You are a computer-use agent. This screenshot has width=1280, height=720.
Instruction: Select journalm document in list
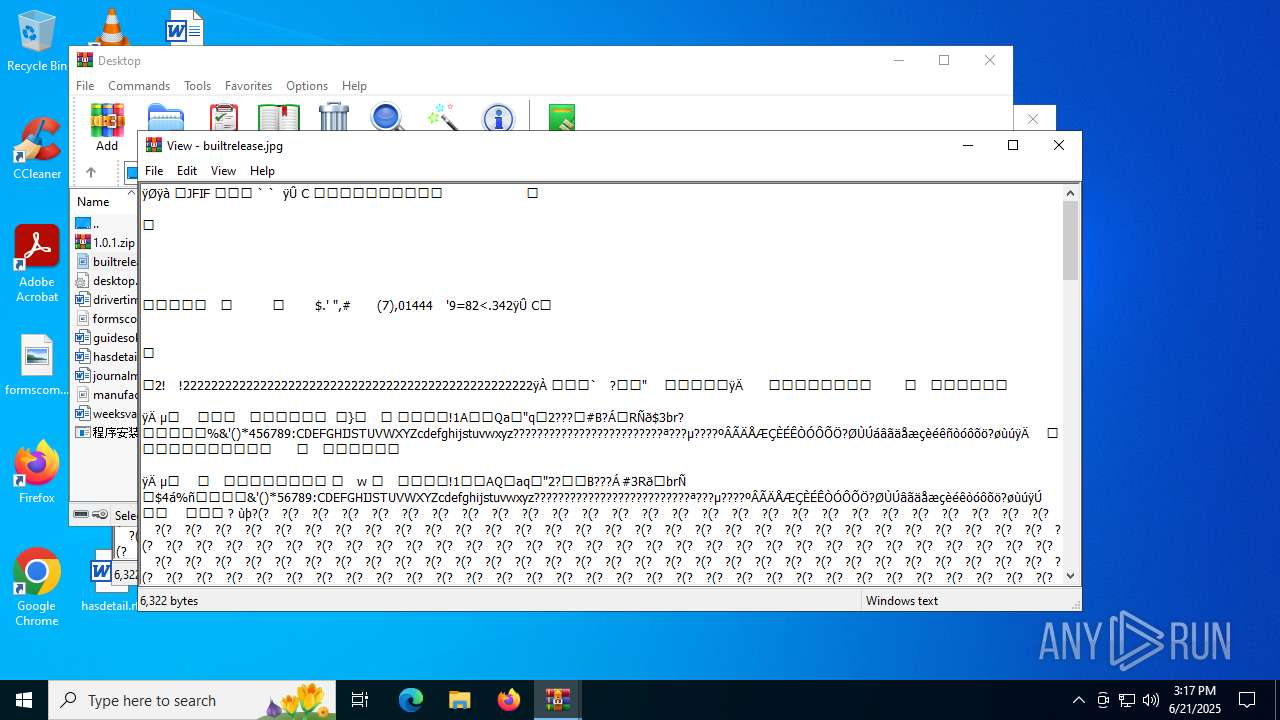coord(106,375)
